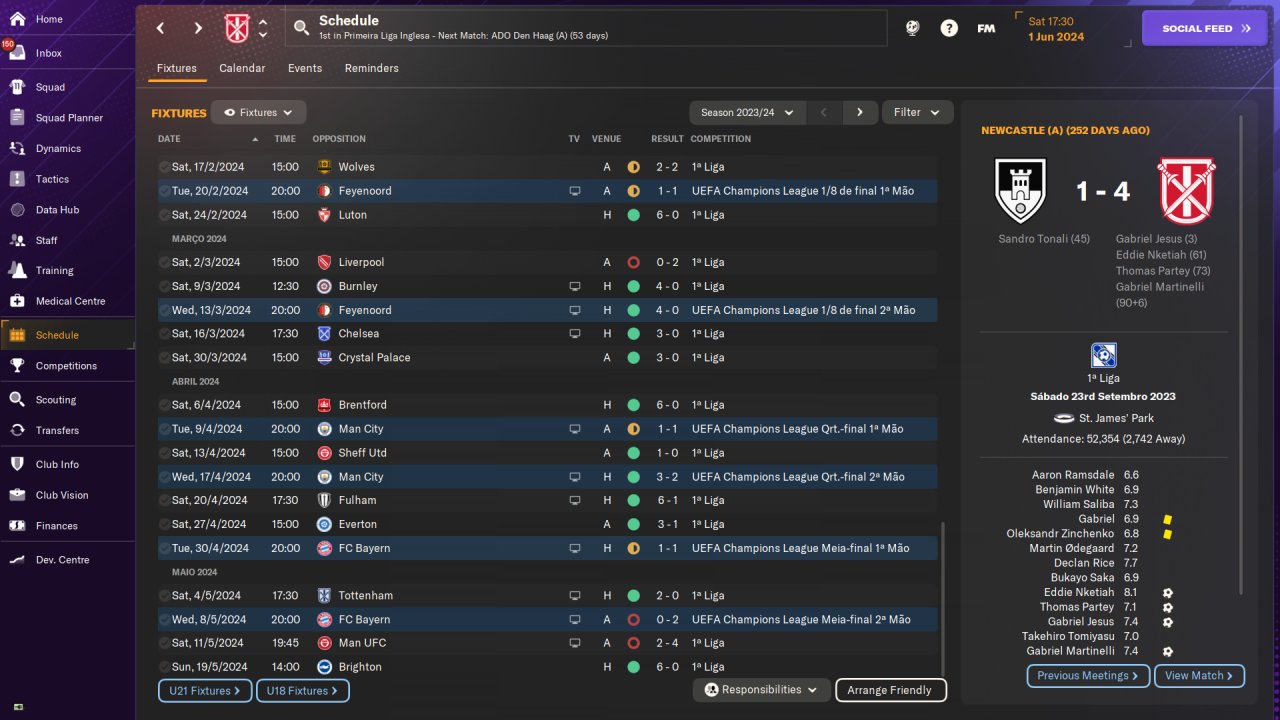Screen dimensions: 1280x720
Task: Open the Transfers arrows icon
Action: (17, 430)
